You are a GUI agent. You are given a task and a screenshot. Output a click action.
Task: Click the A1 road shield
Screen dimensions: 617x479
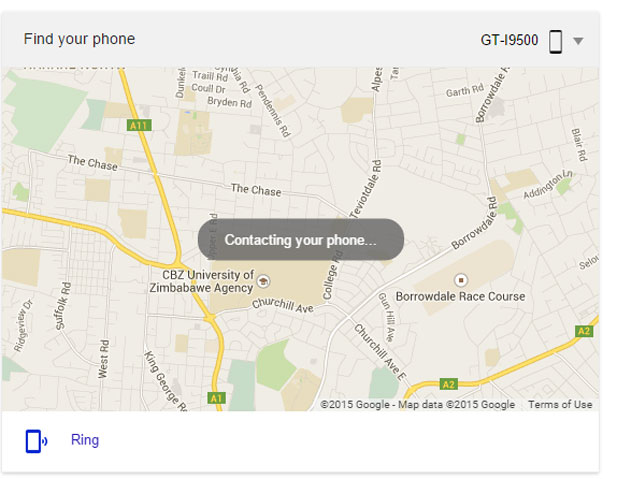pos(216,398)
